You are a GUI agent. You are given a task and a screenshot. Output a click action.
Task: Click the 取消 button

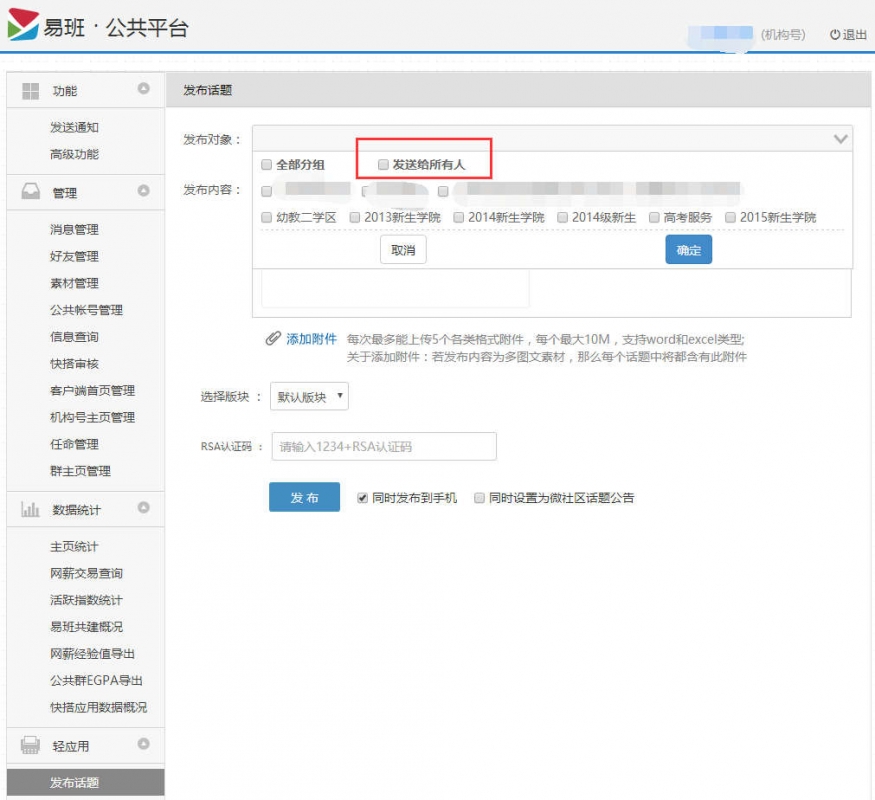[403, 250]
